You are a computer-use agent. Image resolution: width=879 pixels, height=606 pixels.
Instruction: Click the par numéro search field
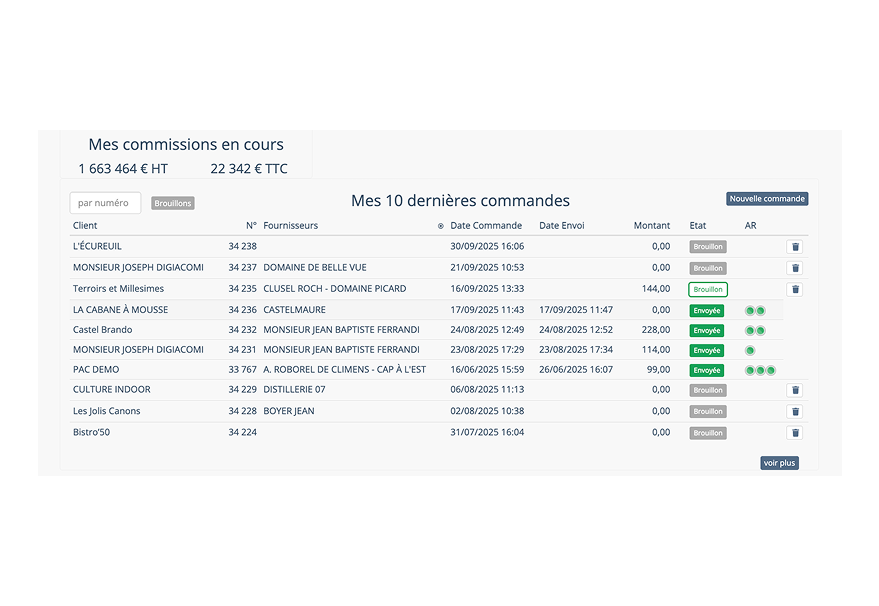click(105, 202)
